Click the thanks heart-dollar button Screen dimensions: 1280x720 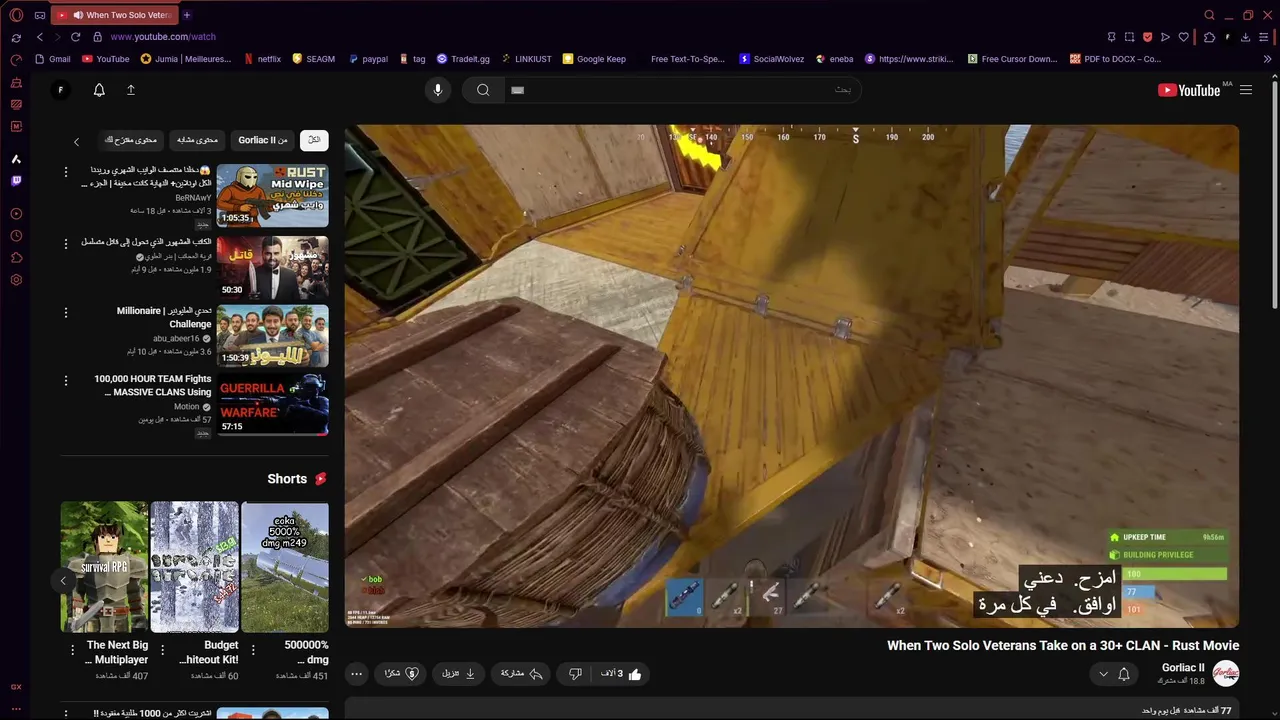[401, 674]
